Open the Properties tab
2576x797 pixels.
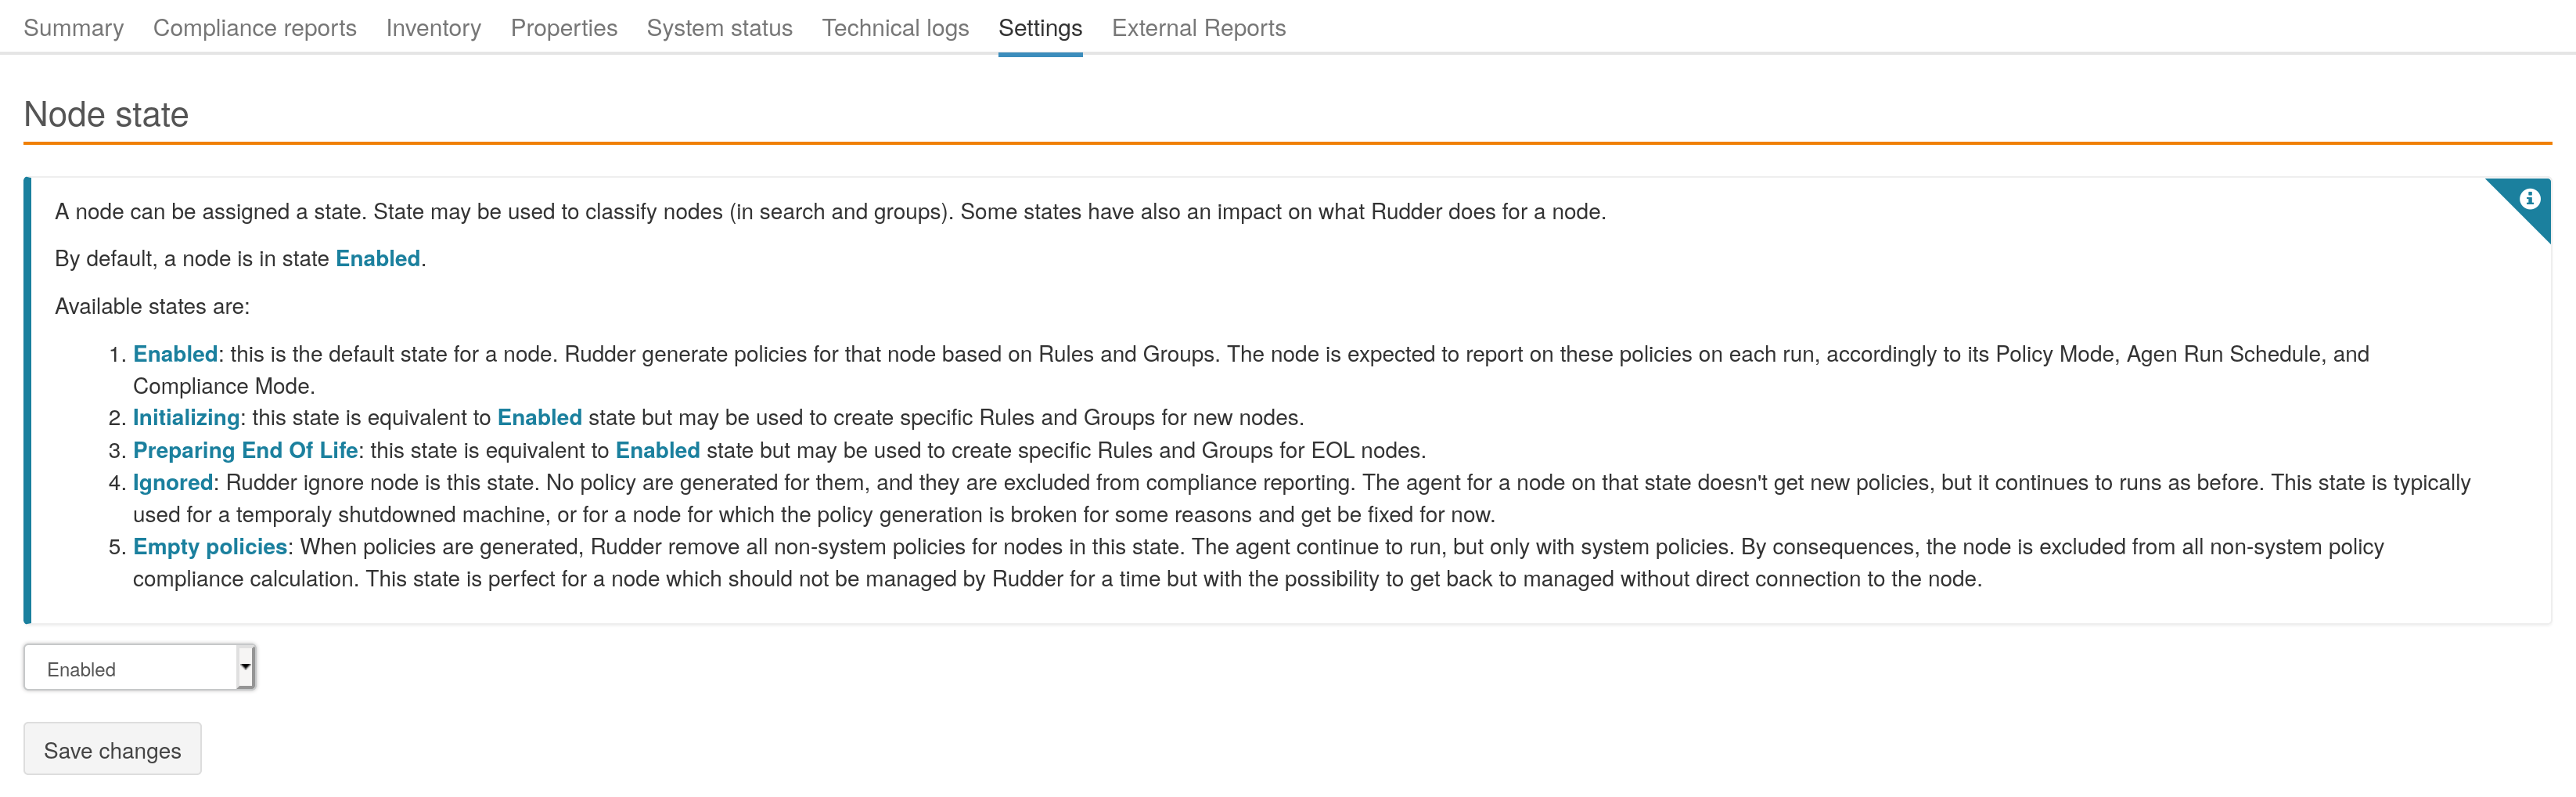coord(563,28)
